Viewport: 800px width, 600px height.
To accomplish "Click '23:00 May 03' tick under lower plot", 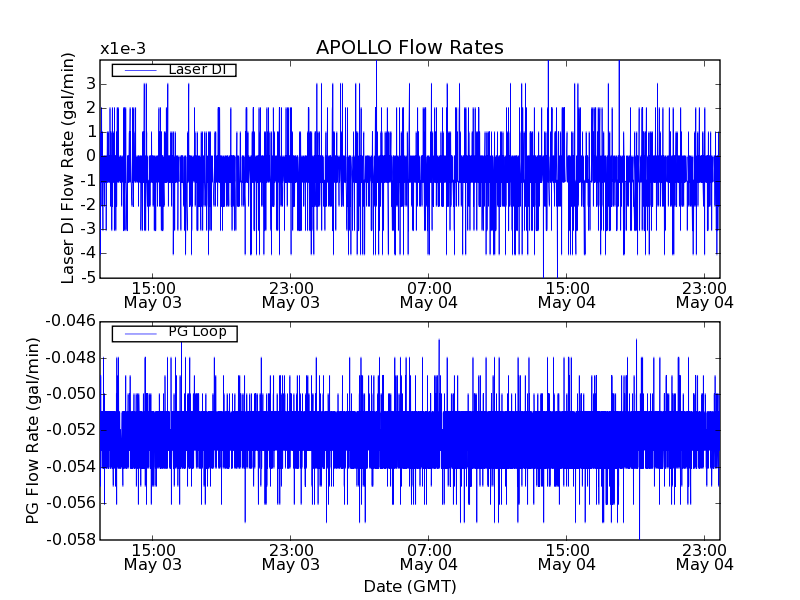I will (x=290, y=557).
